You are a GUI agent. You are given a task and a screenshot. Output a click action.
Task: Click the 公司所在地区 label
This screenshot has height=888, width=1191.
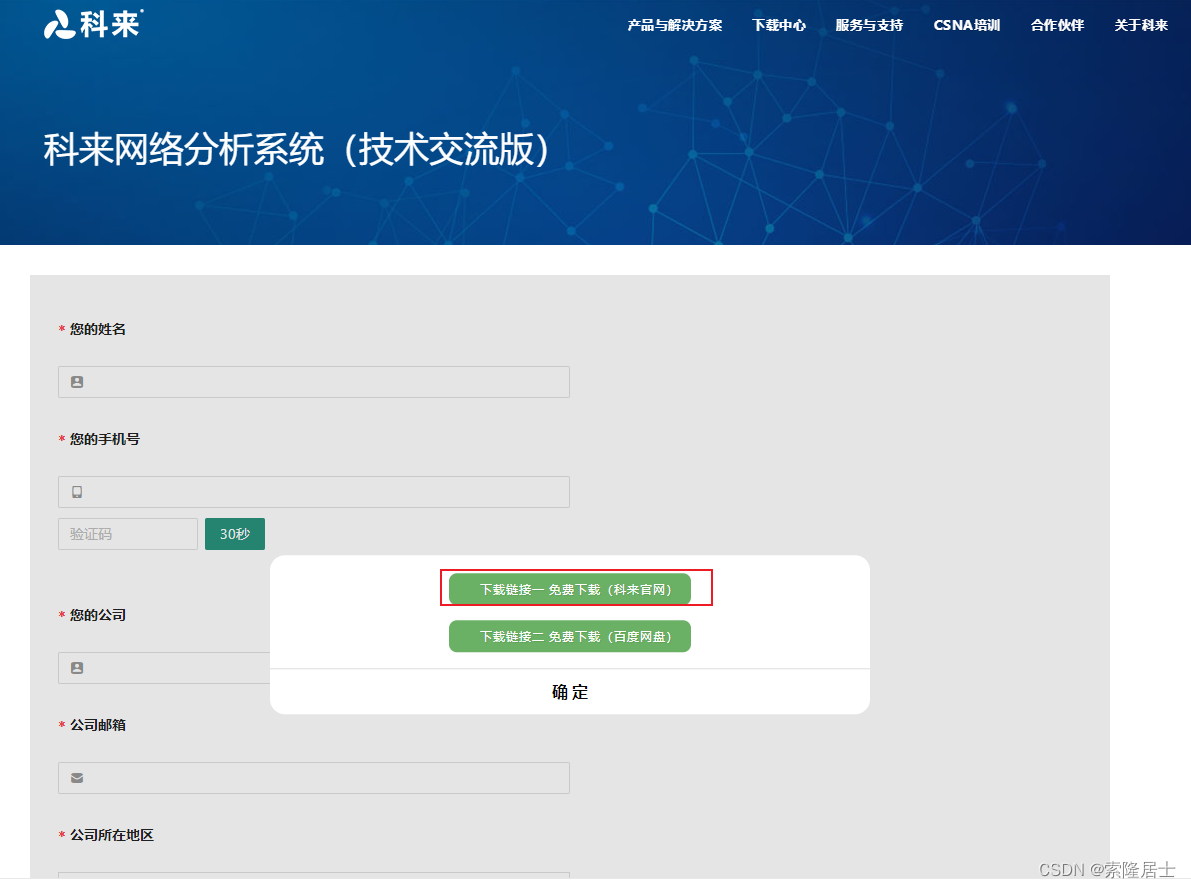tap(112, 836)
